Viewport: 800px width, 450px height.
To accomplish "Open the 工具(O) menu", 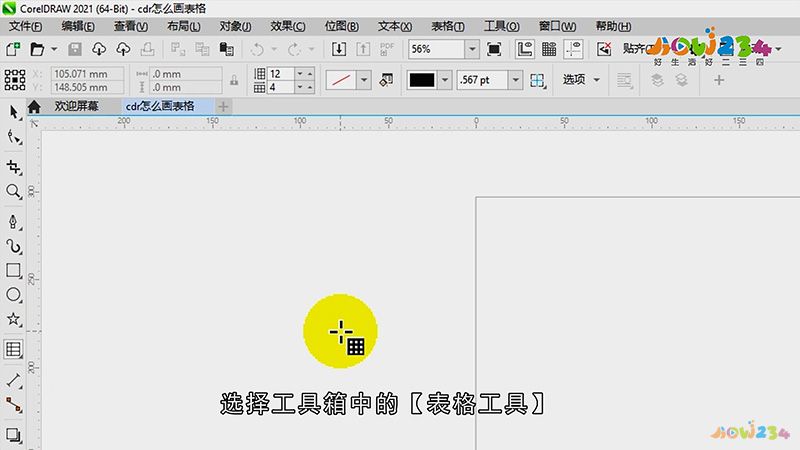I will pos(502,26).
